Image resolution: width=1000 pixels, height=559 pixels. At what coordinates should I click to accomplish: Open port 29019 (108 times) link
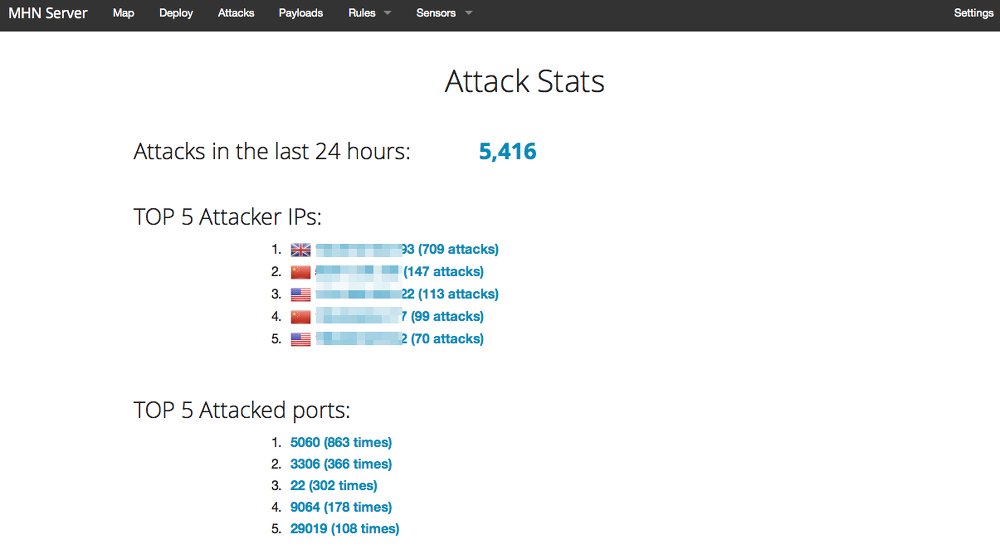pos(344,528)
